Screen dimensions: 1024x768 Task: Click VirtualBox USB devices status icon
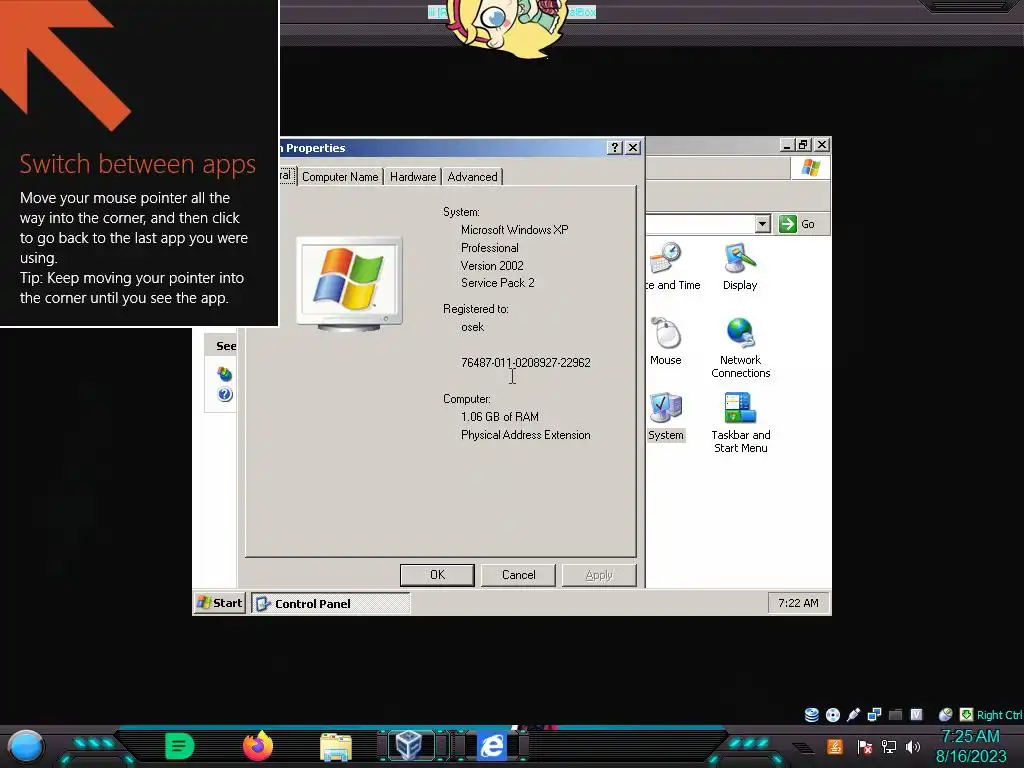(x=854, y=714)
